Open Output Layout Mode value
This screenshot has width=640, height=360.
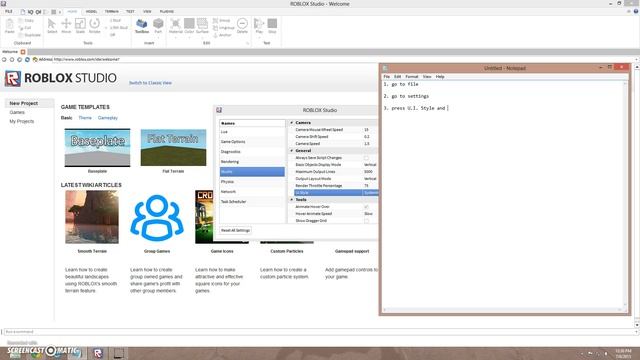(x=371, y=179)
